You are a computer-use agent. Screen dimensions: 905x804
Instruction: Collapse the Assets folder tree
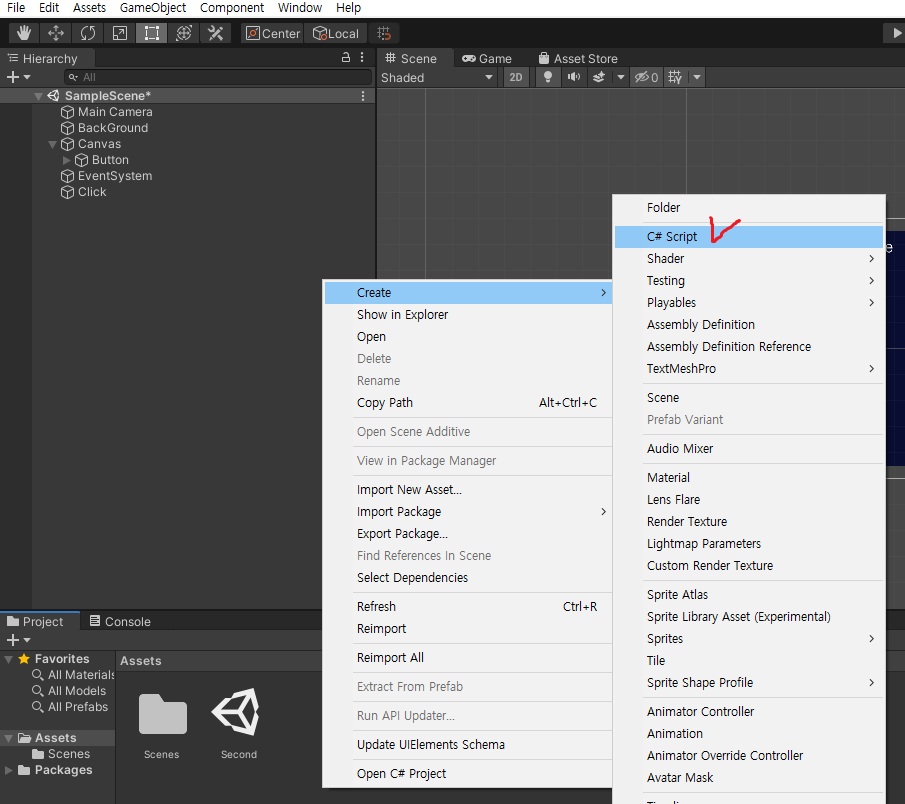click(x=8, y=738)
